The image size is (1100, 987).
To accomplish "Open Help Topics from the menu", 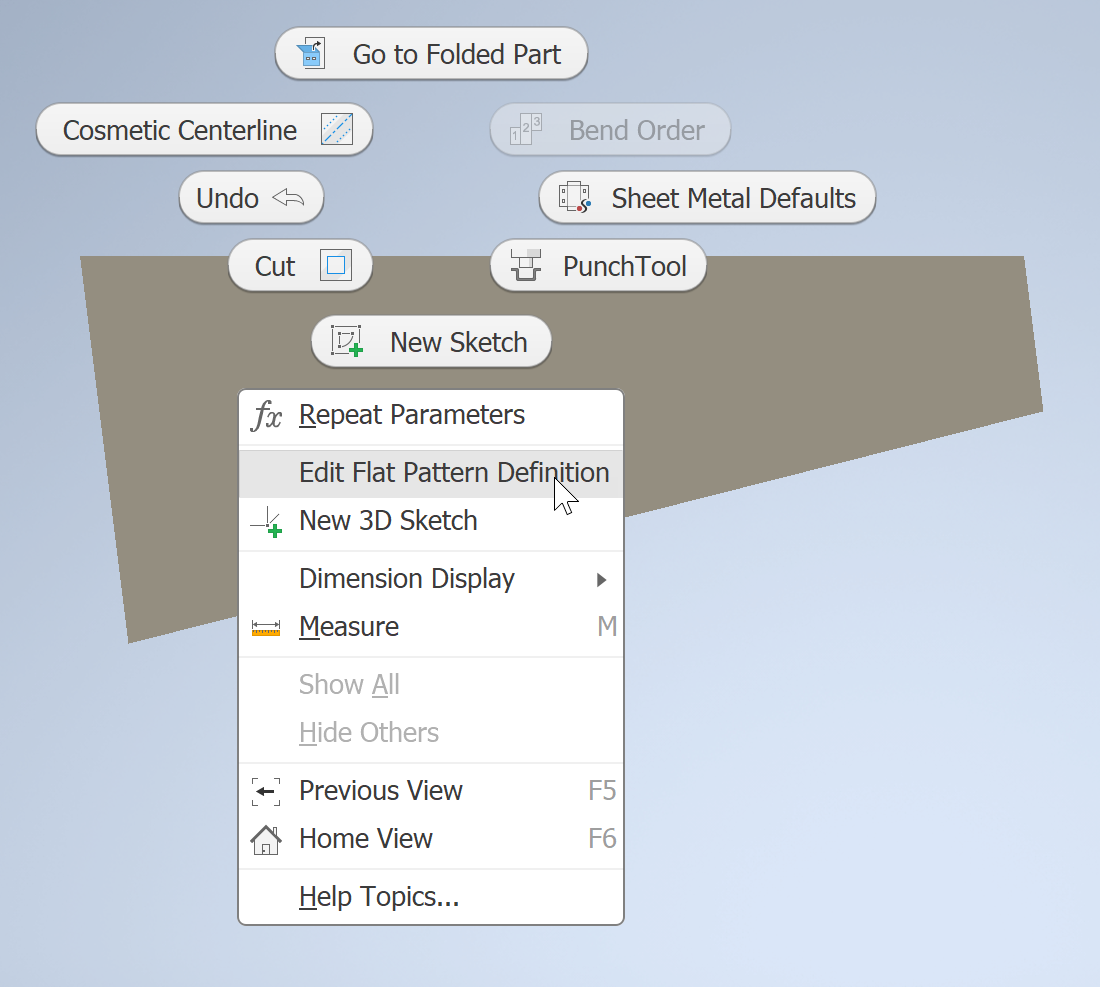I will click(x=378, y=897).
